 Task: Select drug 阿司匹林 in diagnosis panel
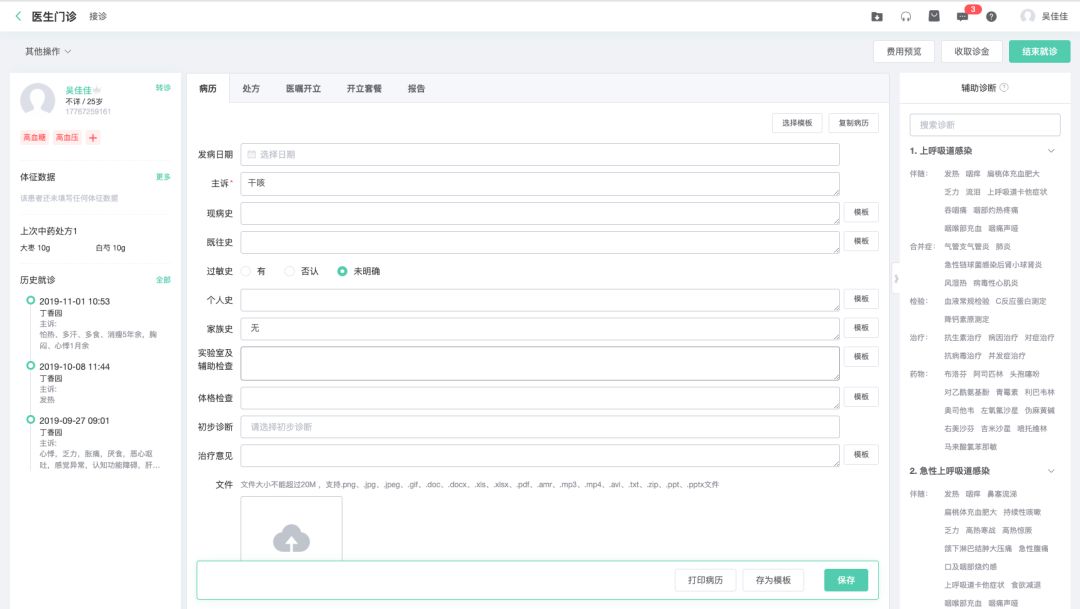[x=988, y=374]
